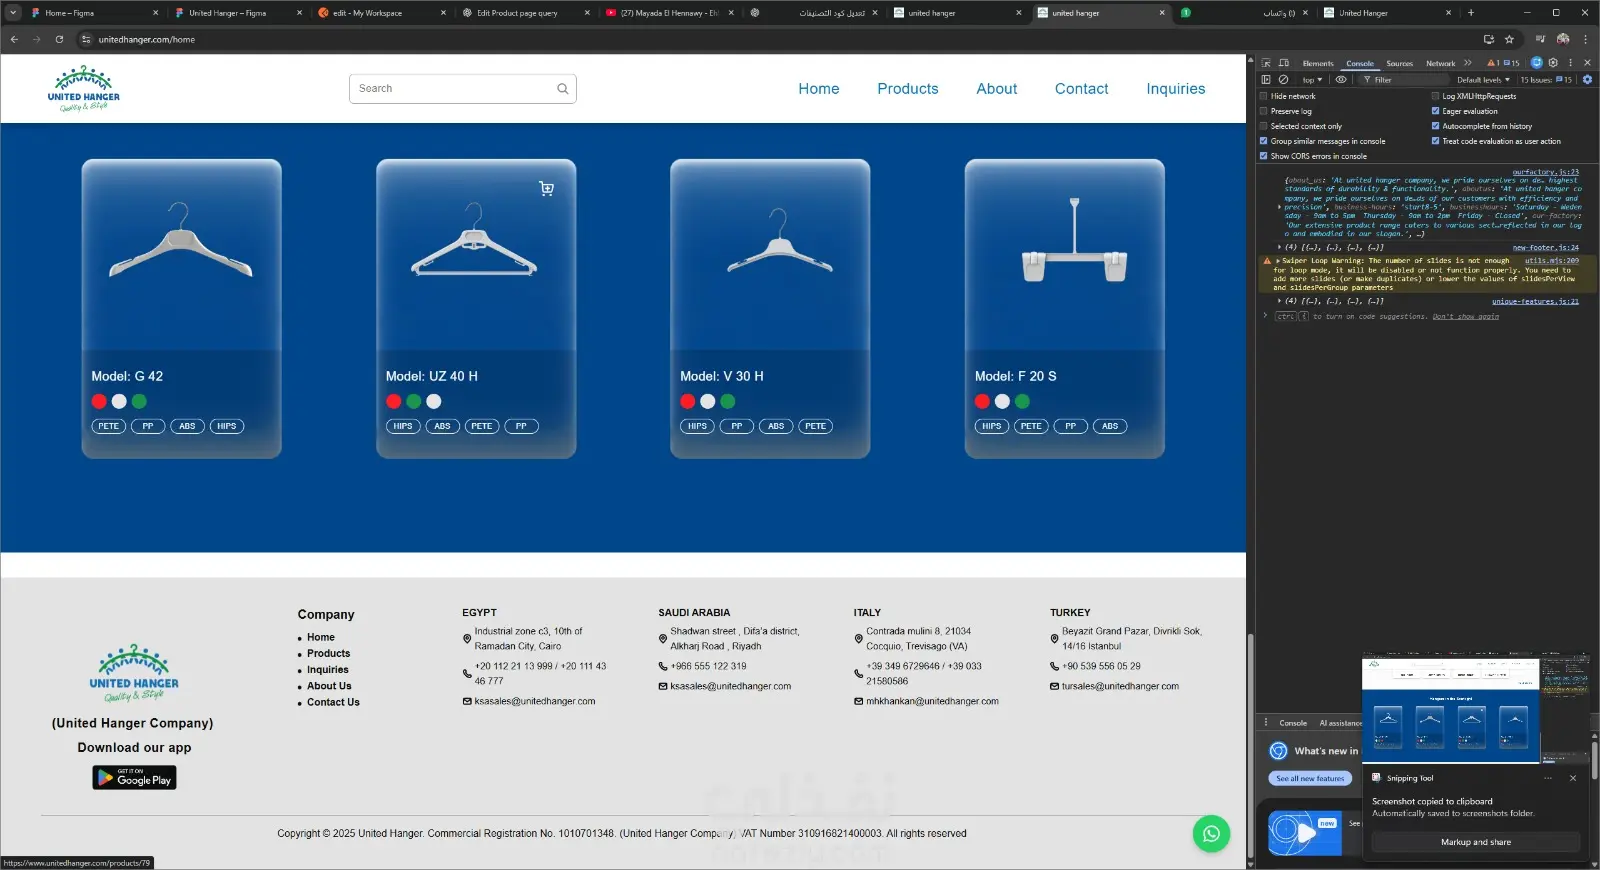Activate the DevTools inspect element picker
1600x870 pixels.
1266,63
